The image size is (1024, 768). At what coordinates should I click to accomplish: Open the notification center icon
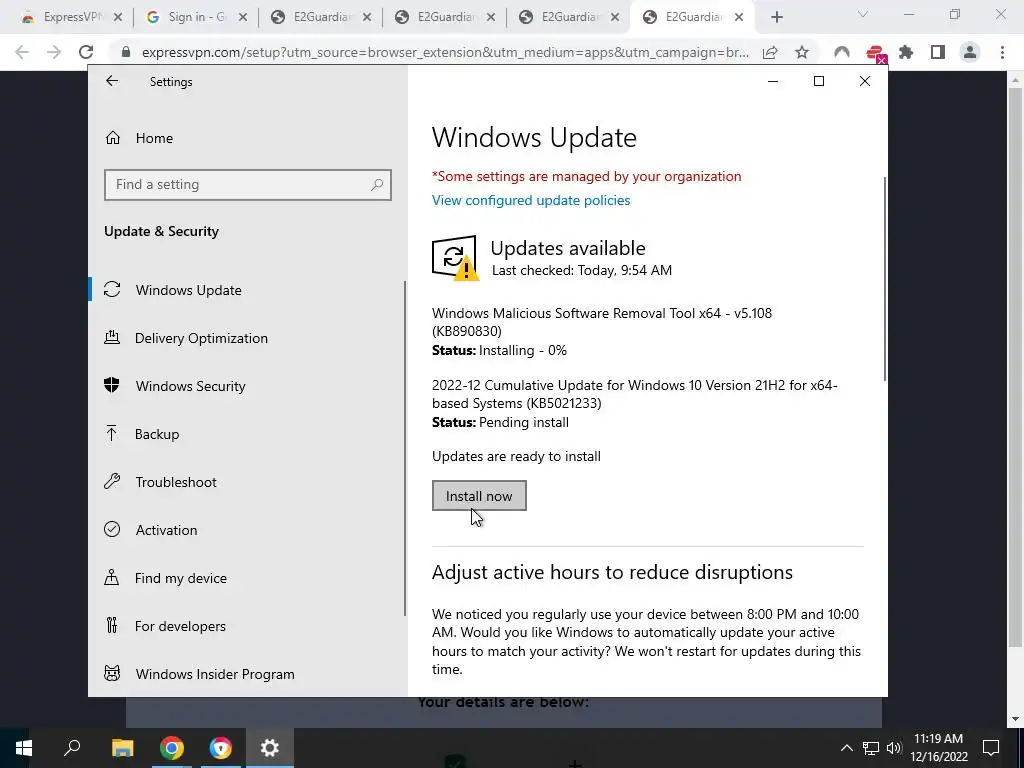991,748
